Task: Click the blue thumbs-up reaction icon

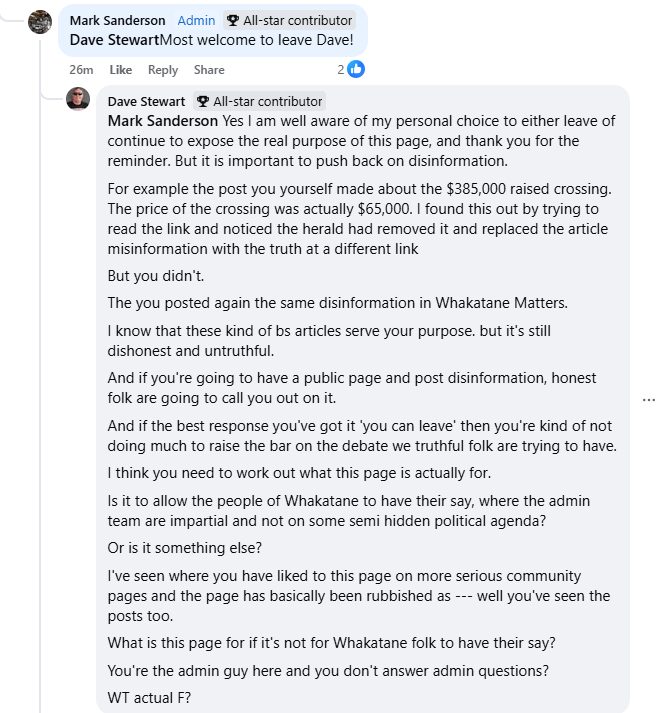Action: 355,70
